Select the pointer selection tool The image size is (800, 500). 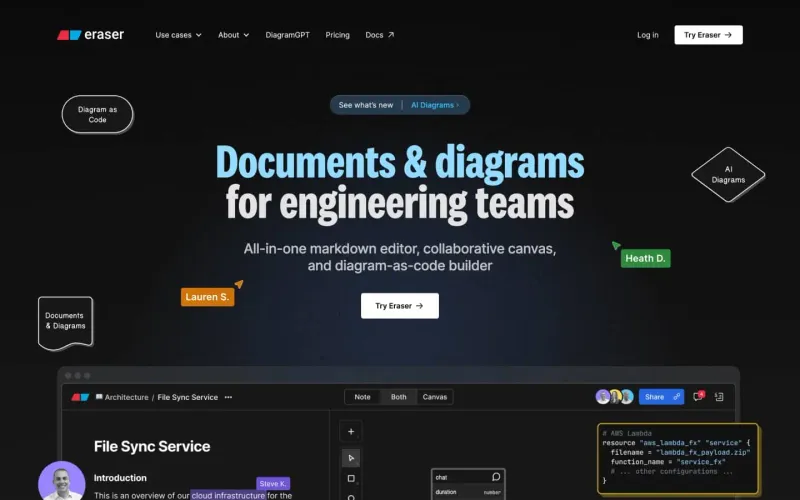351,458
